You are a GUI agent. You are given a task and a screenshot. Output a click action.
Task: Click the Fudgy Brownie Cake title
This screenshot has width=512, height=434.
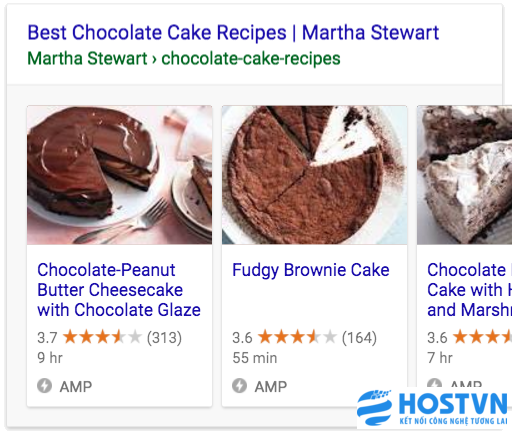pos(311,270)
